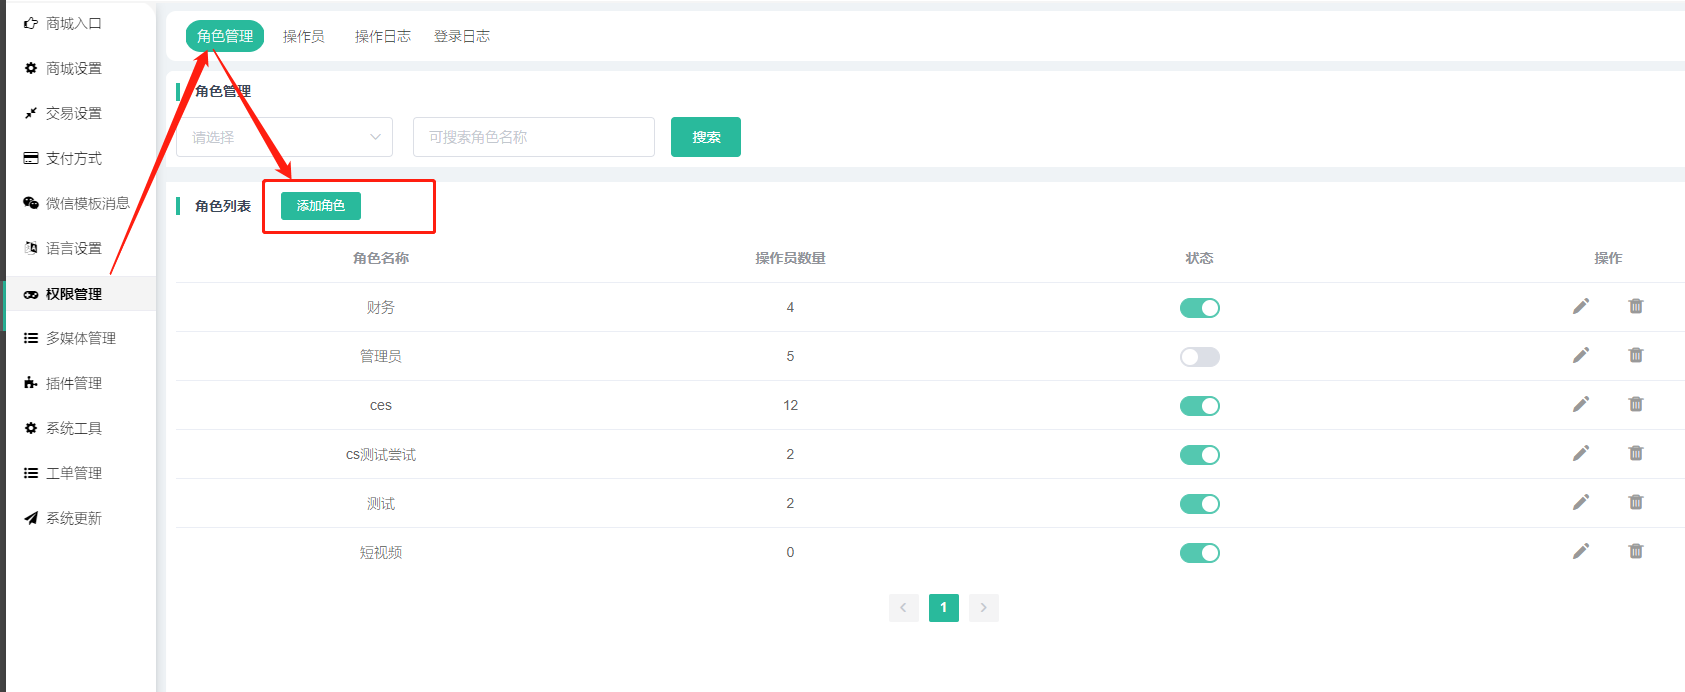Edit the ces role via pencil icon
Screen dimensions: 1685x692
coord(1580,405)
